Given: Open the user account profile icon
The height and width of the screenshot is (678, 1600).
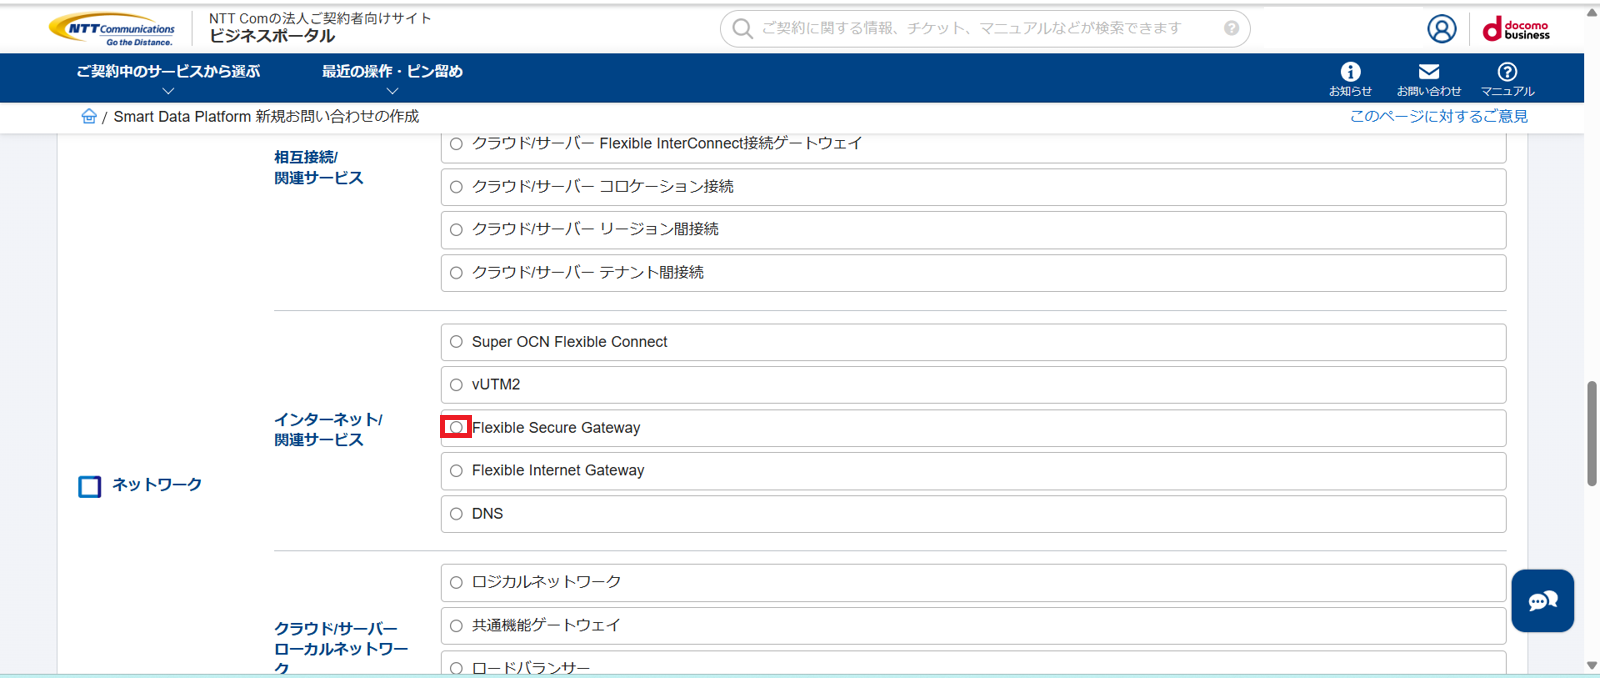Looking at the screenshot, I should [1441, 29].
